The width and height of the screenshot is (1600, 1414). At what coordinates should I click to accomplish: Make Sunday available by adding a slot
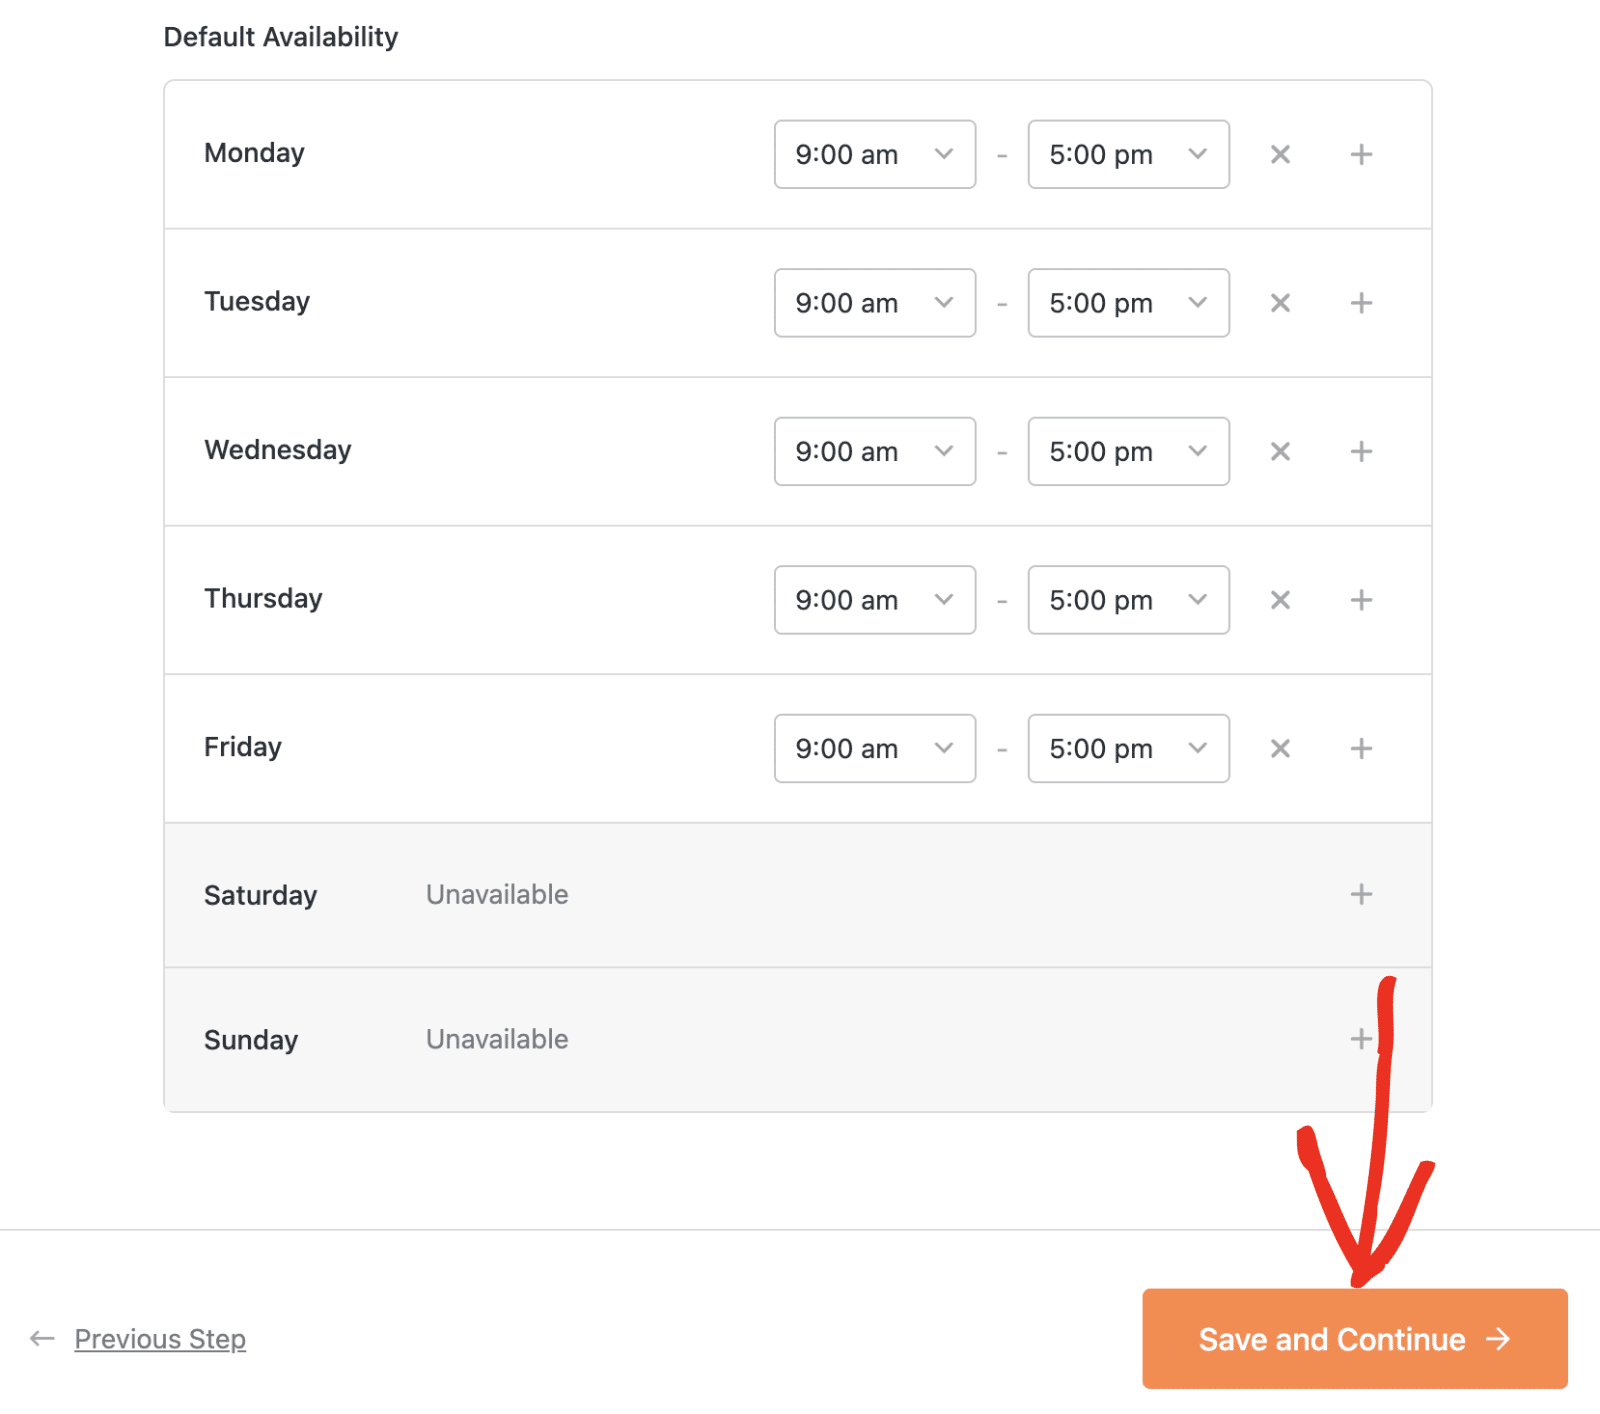pos(1361,1039)
